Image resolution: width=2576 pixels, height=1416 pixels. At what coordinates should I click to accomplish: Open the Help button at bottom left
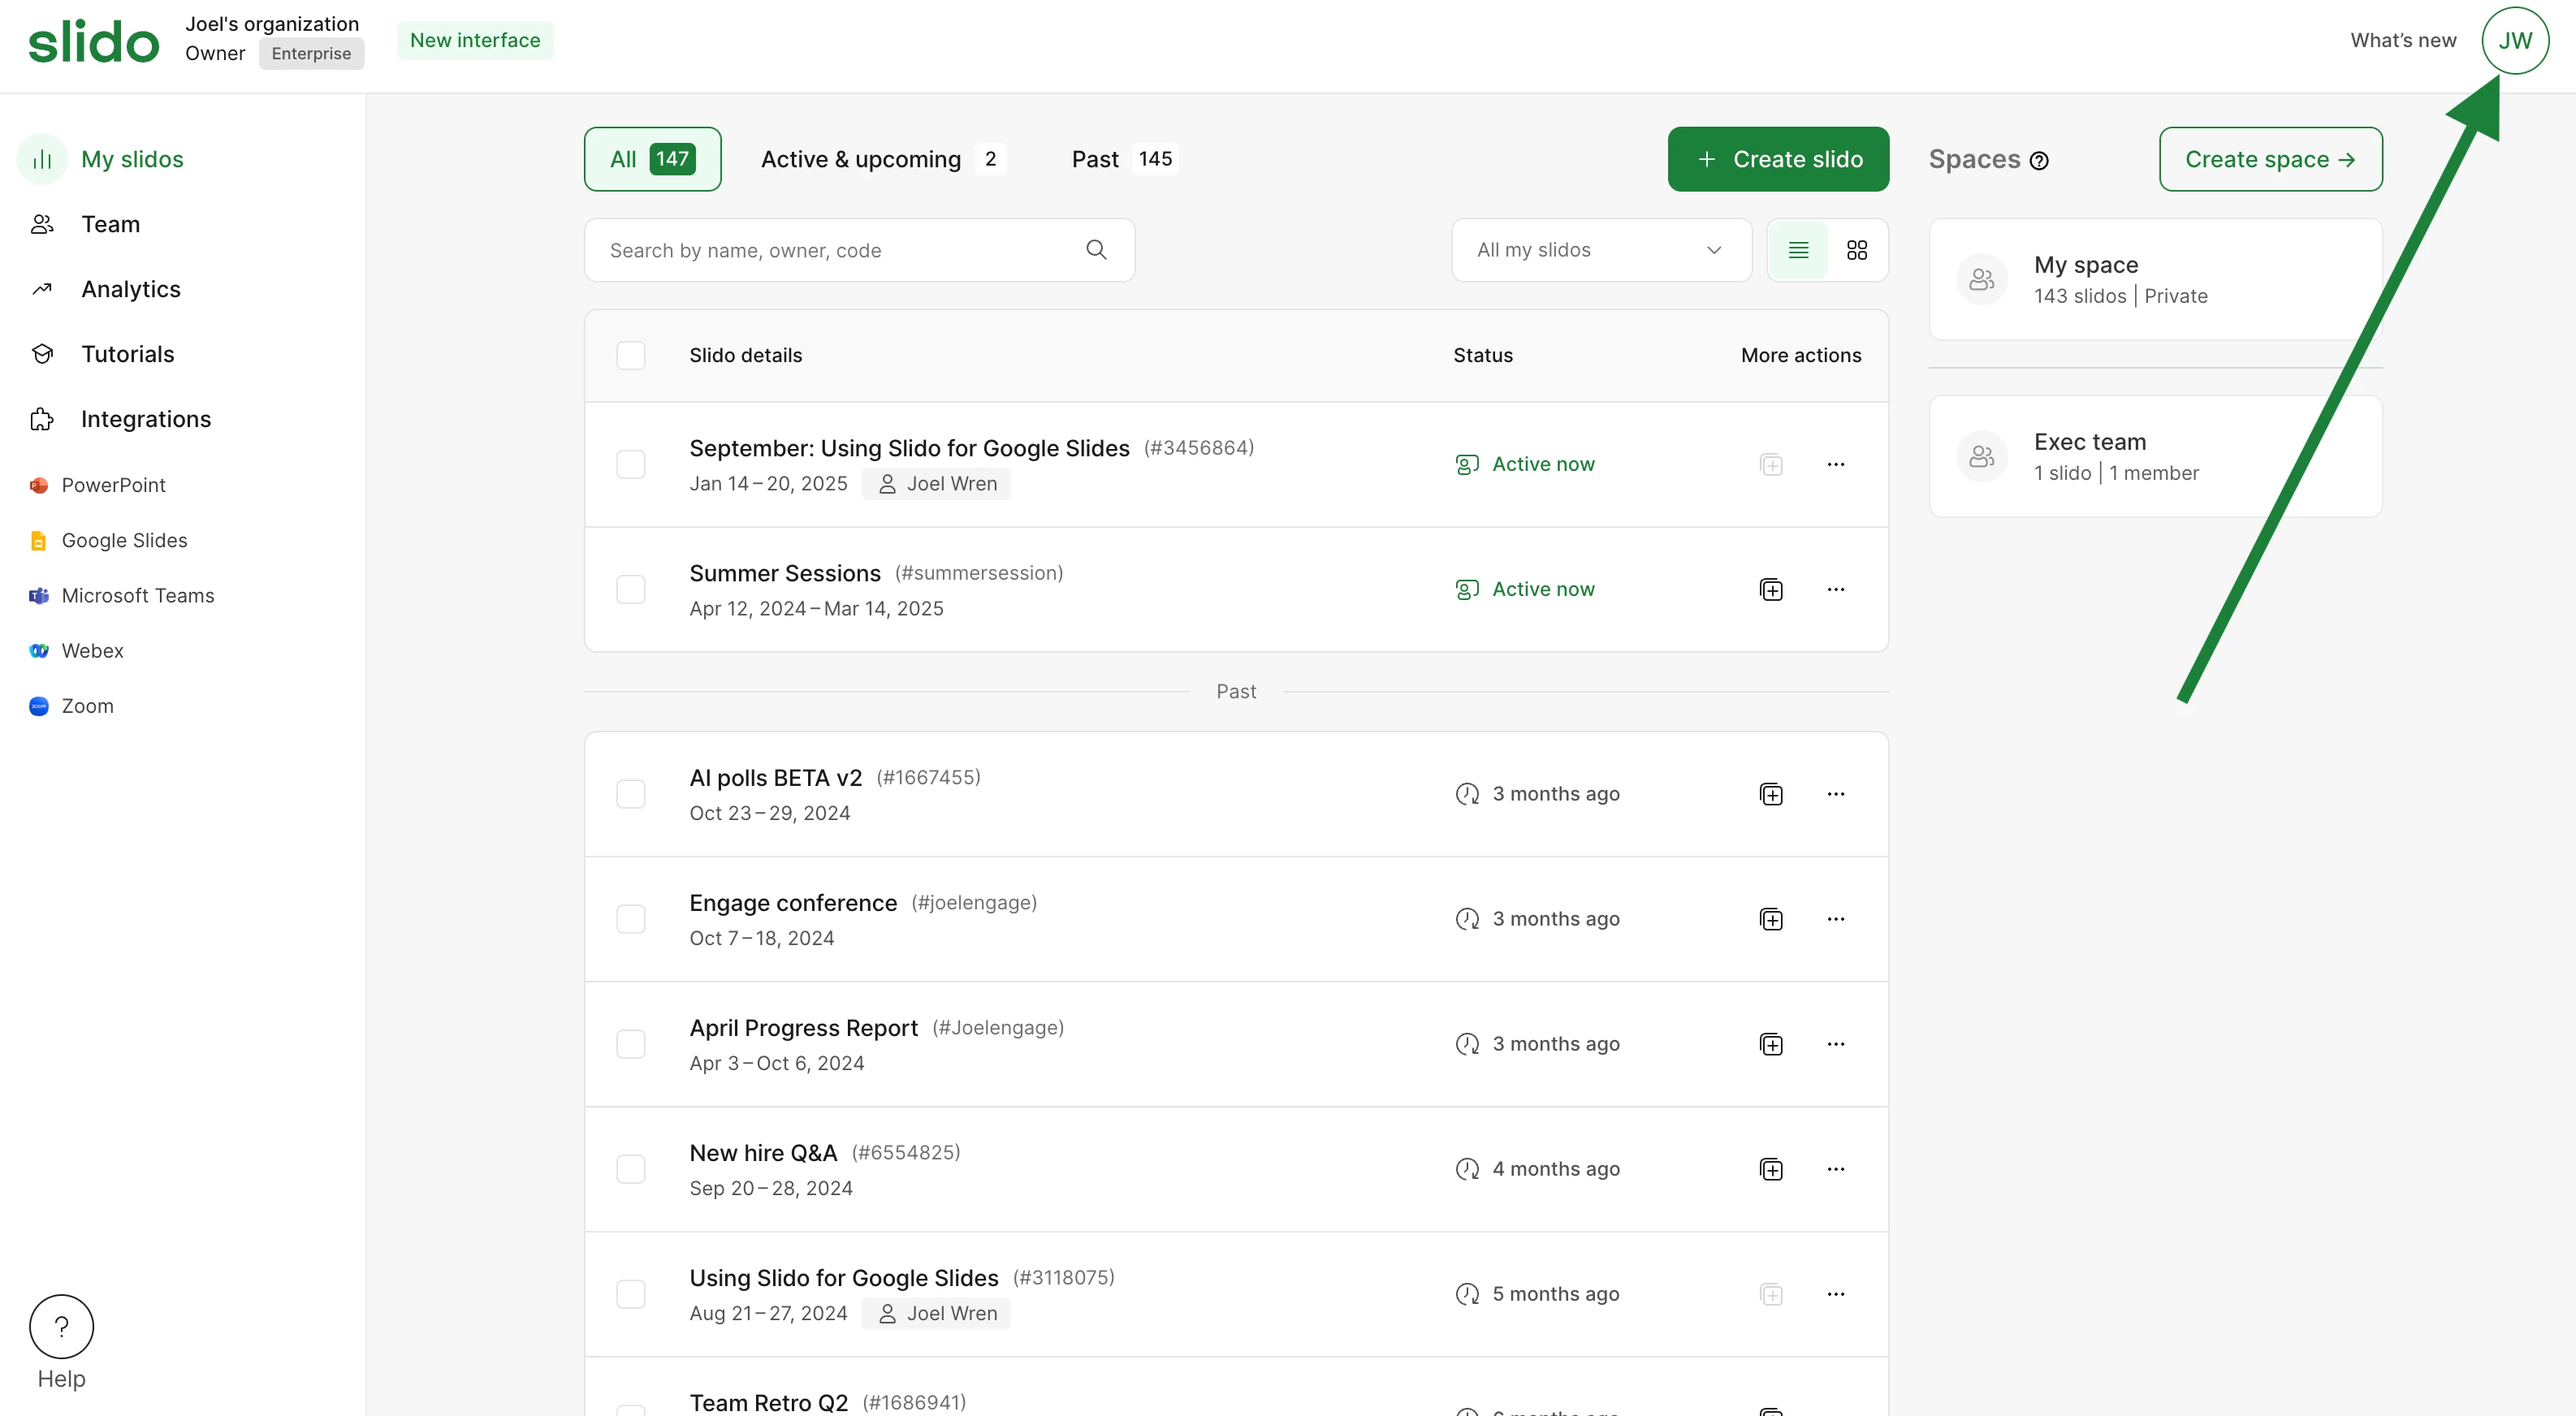pyautogui.click(x=61, y=1326)
